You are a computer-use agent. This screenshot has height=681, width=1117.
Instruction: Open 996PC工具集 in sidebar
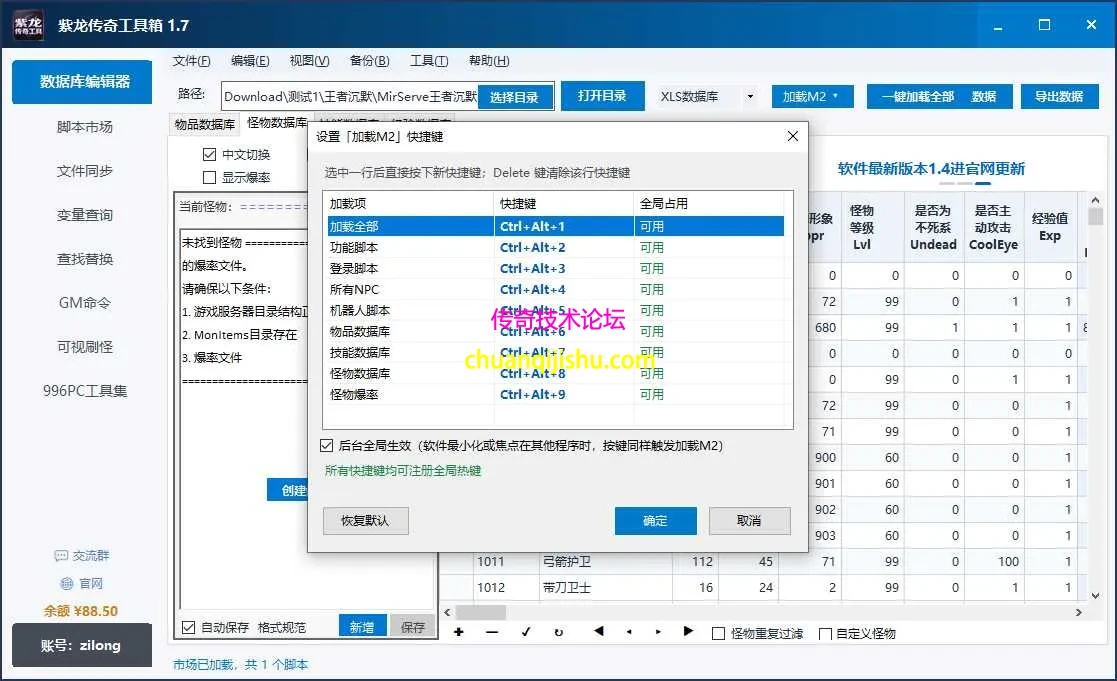point(85,391)
